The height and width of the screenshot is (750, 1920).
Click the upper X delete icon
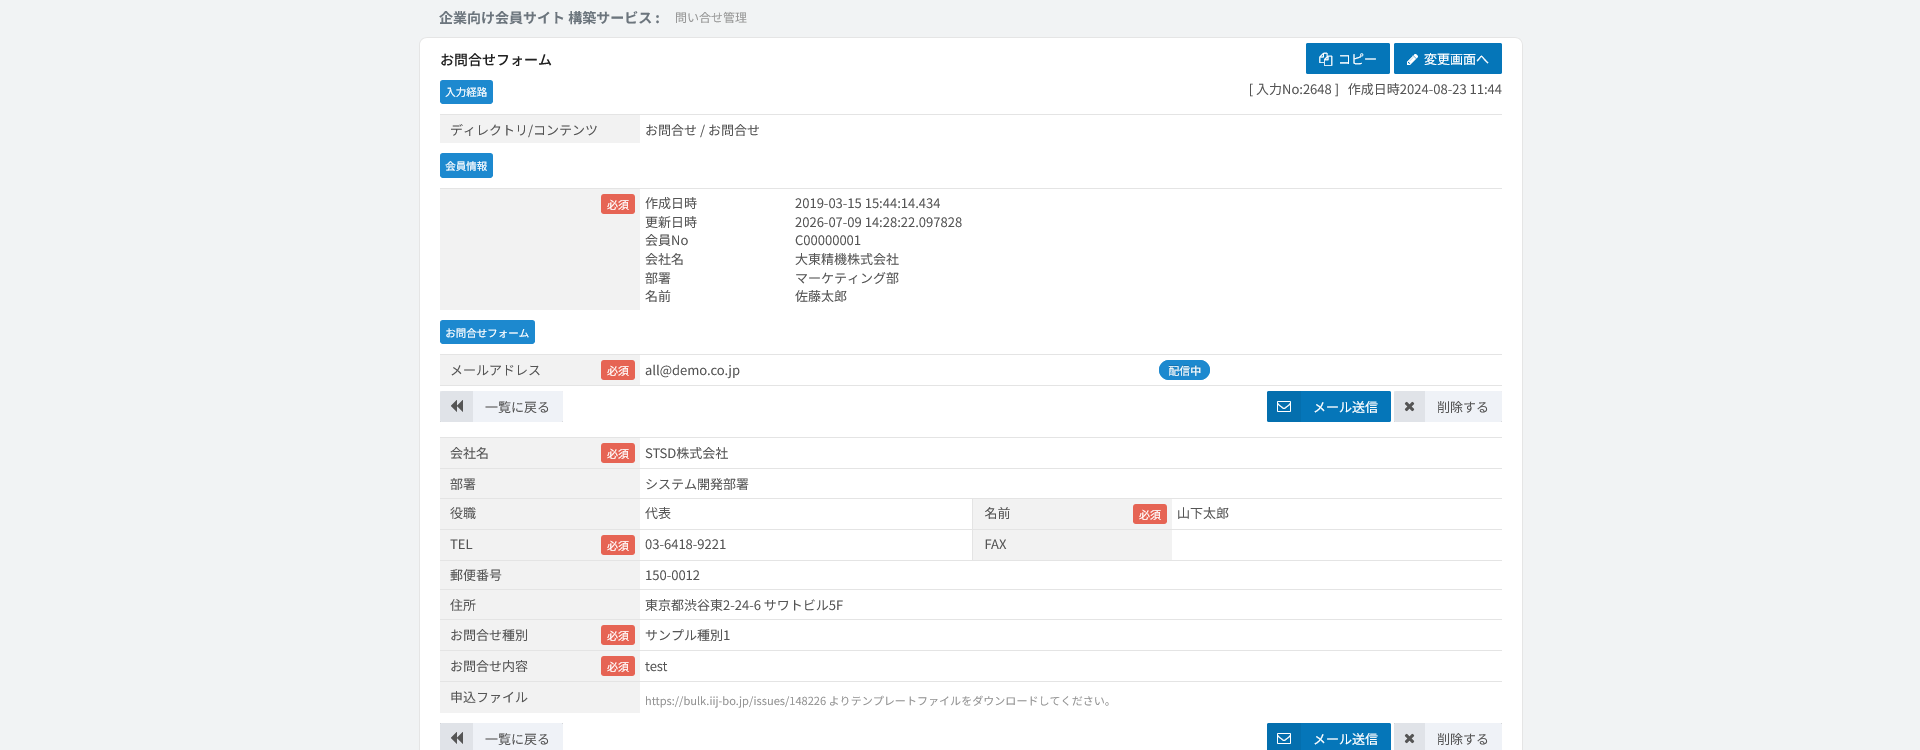coord(1409,407)
